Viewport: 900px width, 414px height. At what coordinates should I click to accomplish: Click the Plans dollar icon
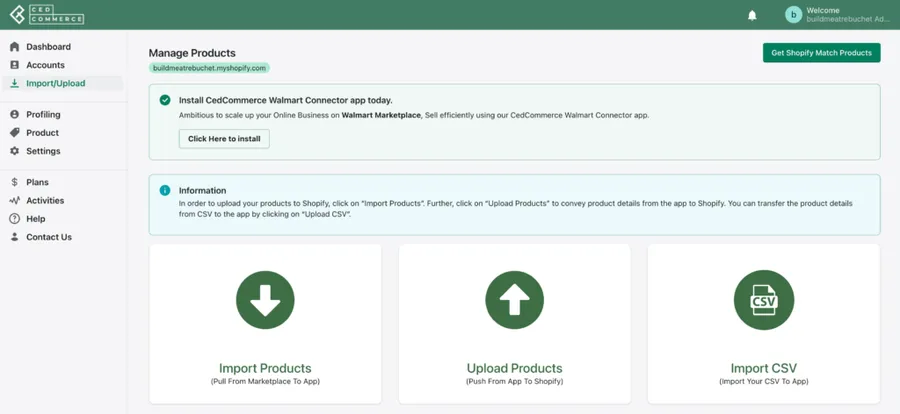coord(15,182)
